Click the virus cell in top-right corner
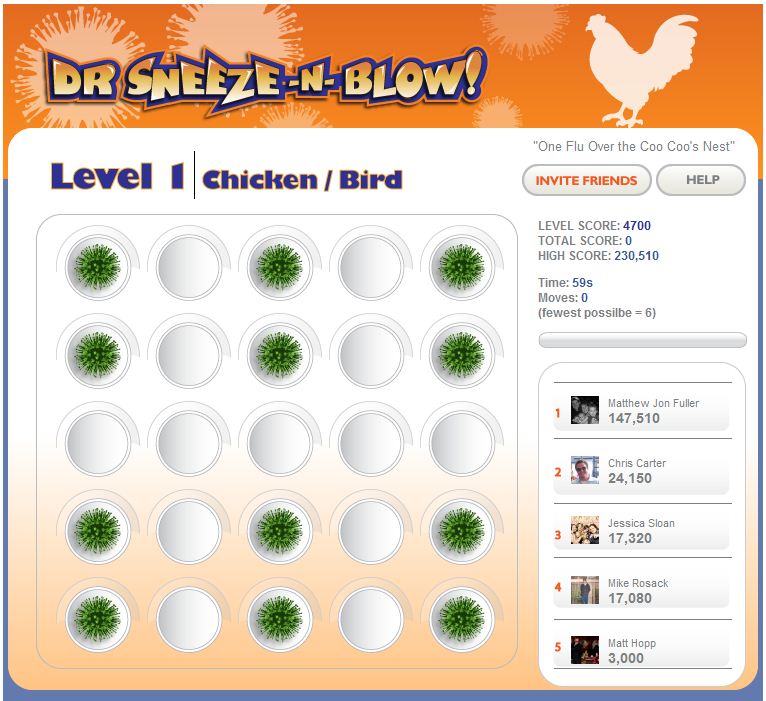This screenshot has height=701, width=766. pos(462,267)
